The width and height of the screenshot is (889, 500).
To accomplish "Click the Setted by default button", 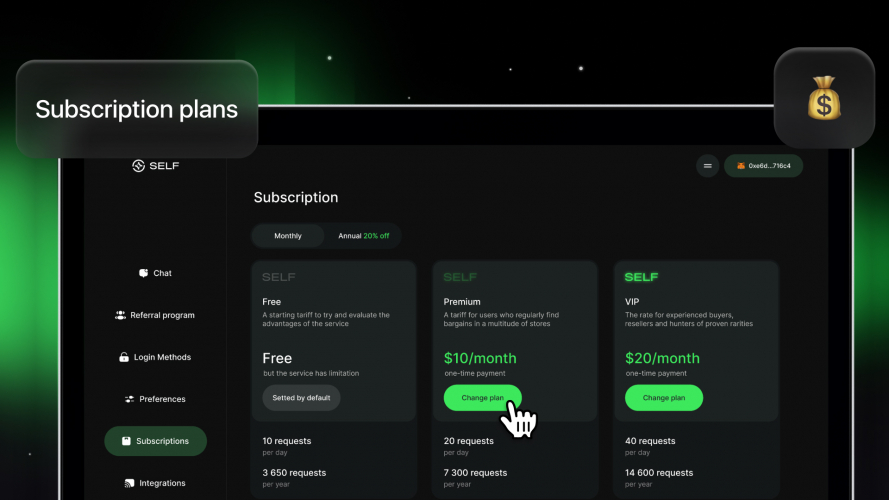I will [x=301, y=398].
